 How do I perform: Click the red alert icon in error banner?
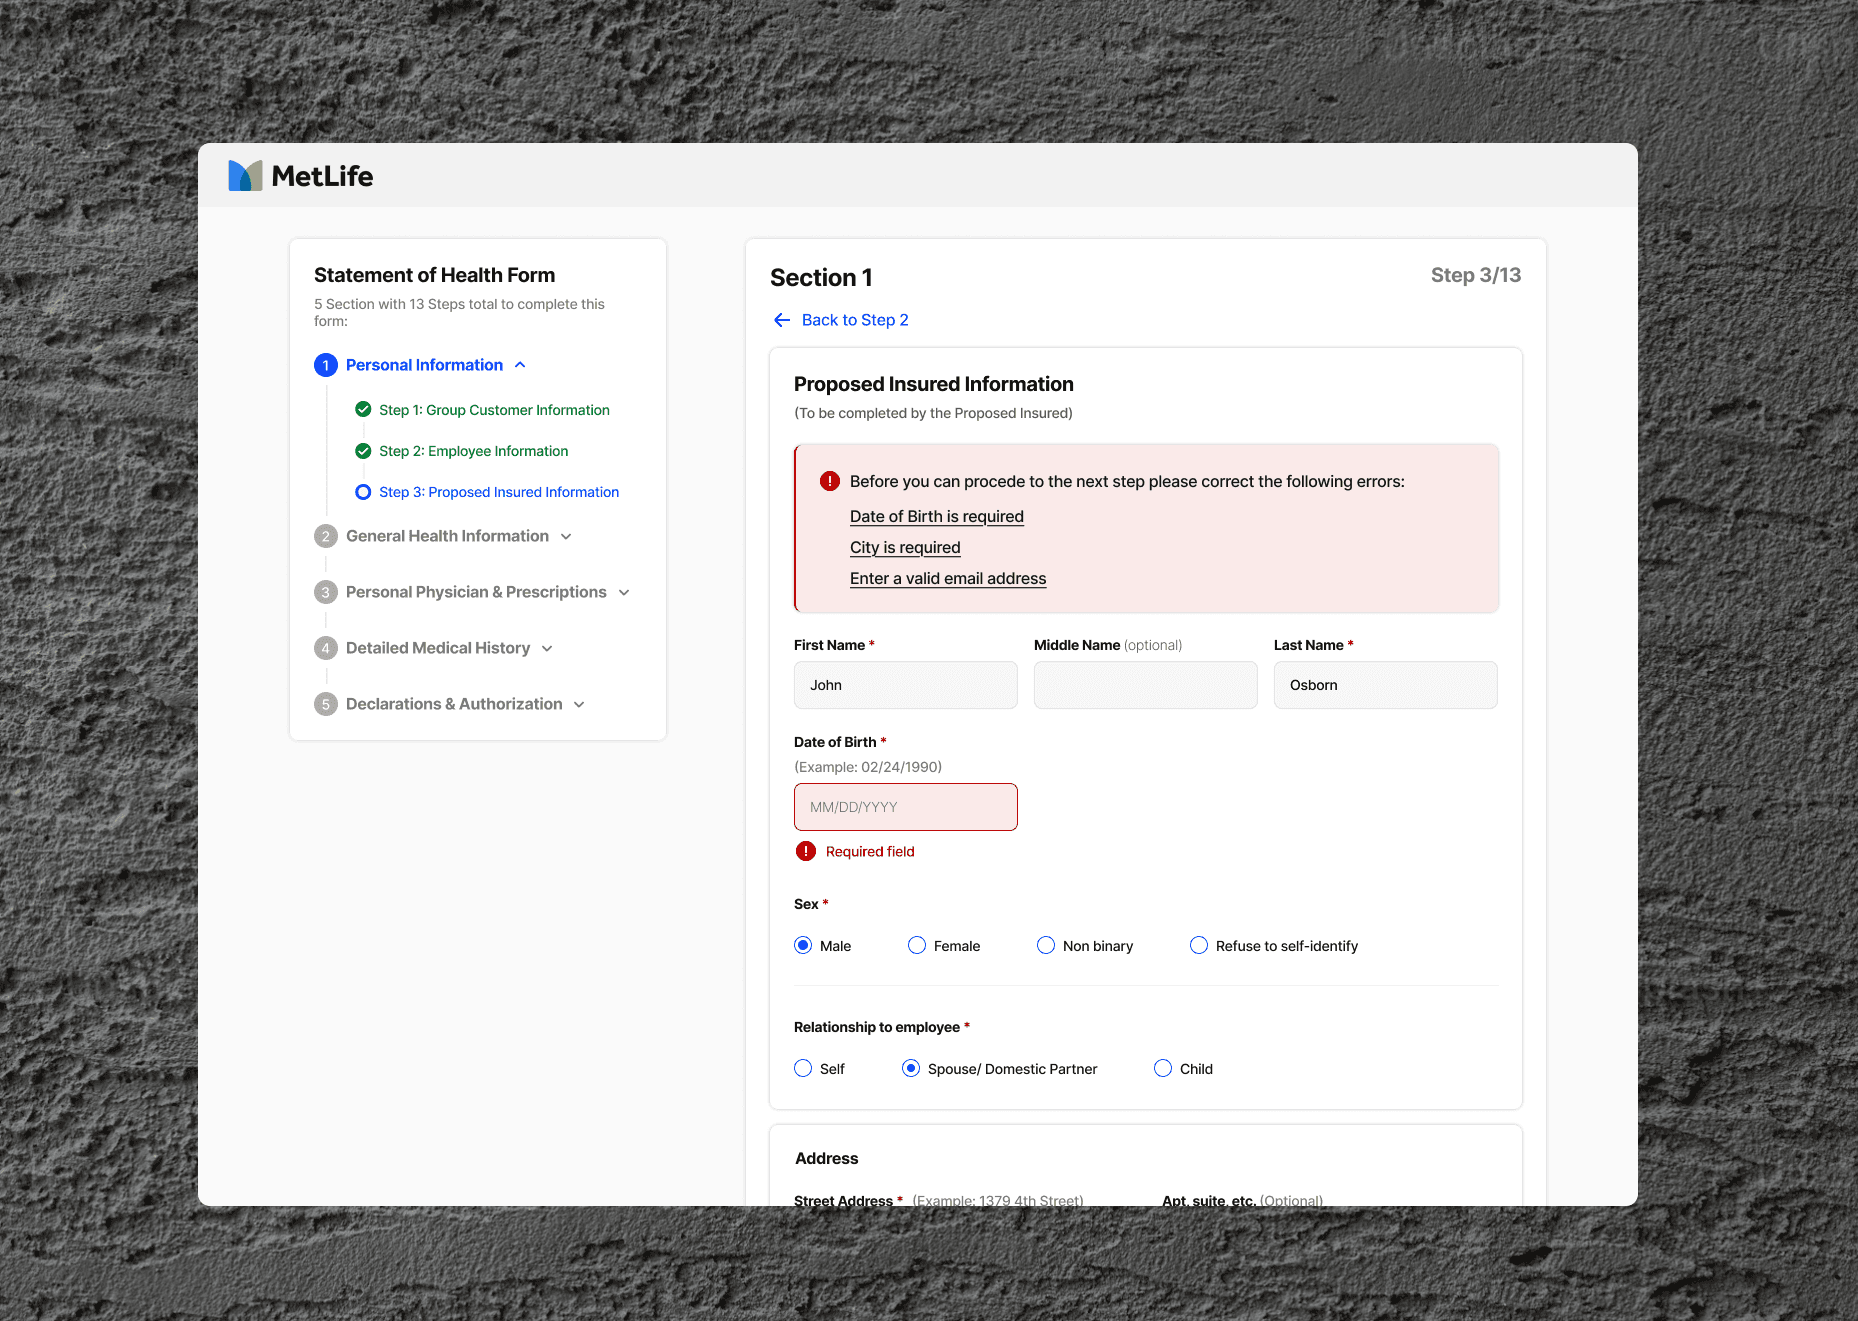pyautogui.click(x=830, y=481)
